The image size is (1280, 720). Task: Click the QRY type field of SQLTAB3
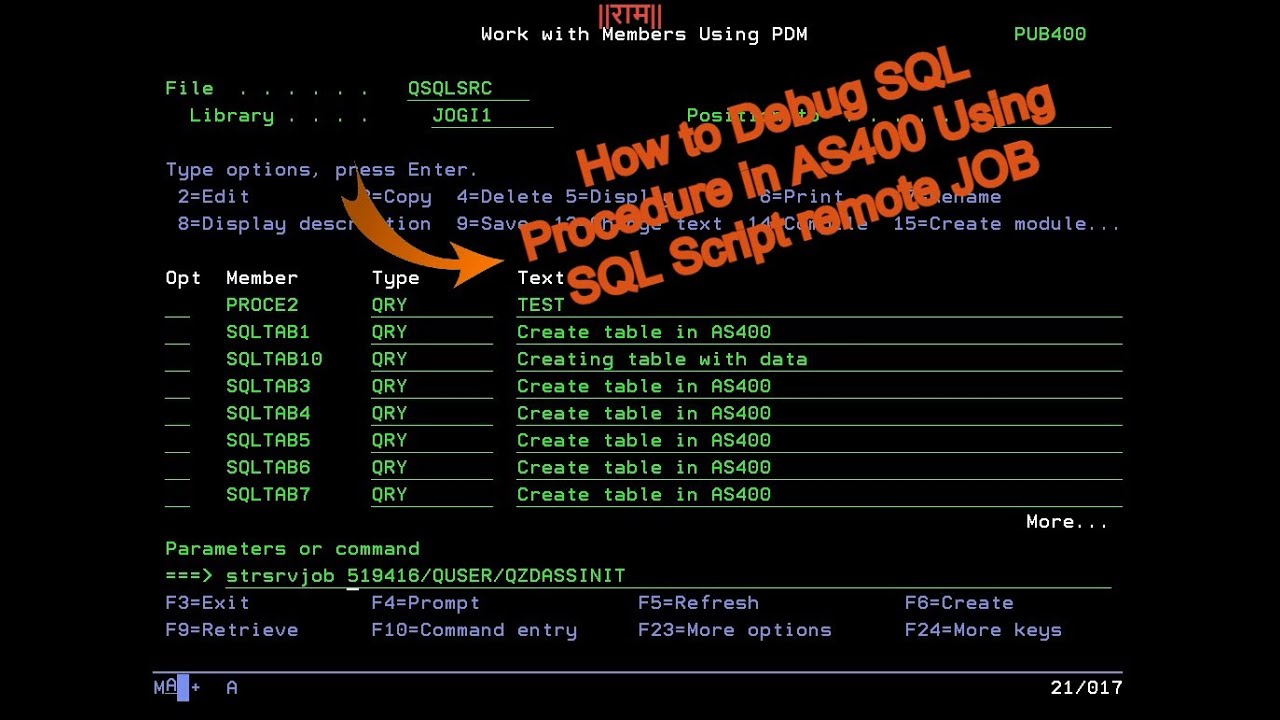[x=432, y=387]
